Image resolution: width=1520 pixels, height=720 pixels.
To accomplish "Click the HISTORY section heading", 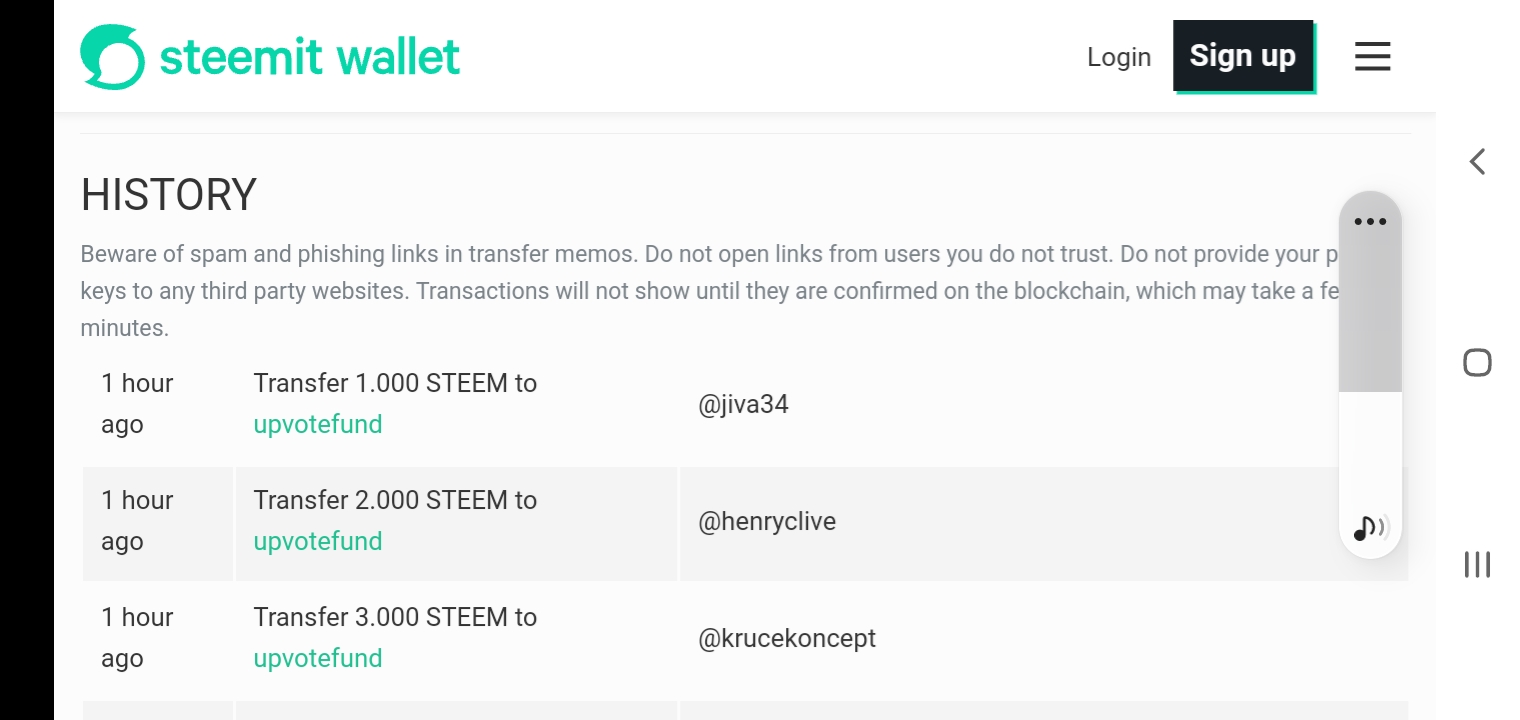I will 169,195.
